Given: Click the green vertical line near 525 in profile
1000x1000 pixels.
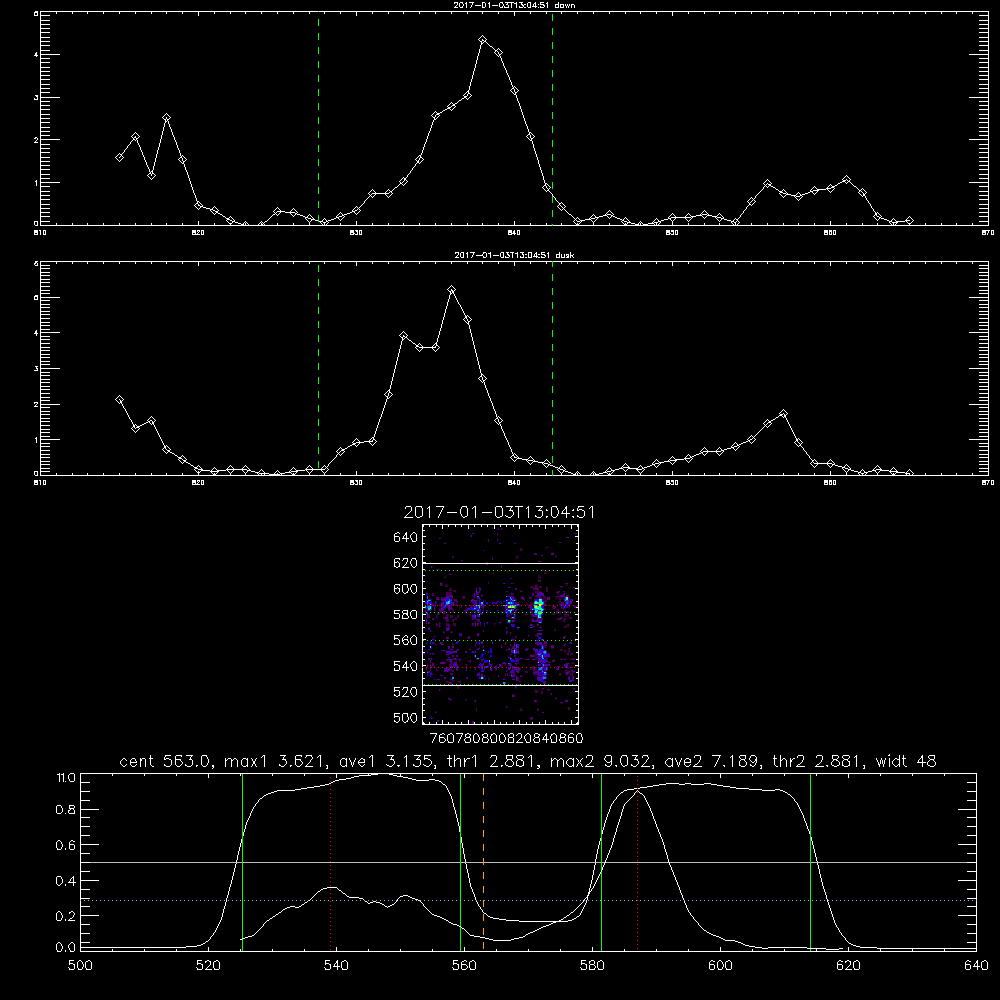Looking at the screenshot, I should 242,861.
